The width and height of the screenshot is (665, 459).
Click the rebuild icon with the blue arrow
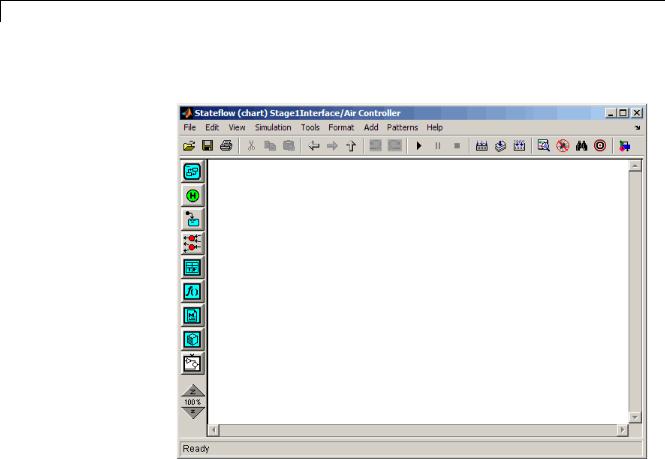(500, 146)
